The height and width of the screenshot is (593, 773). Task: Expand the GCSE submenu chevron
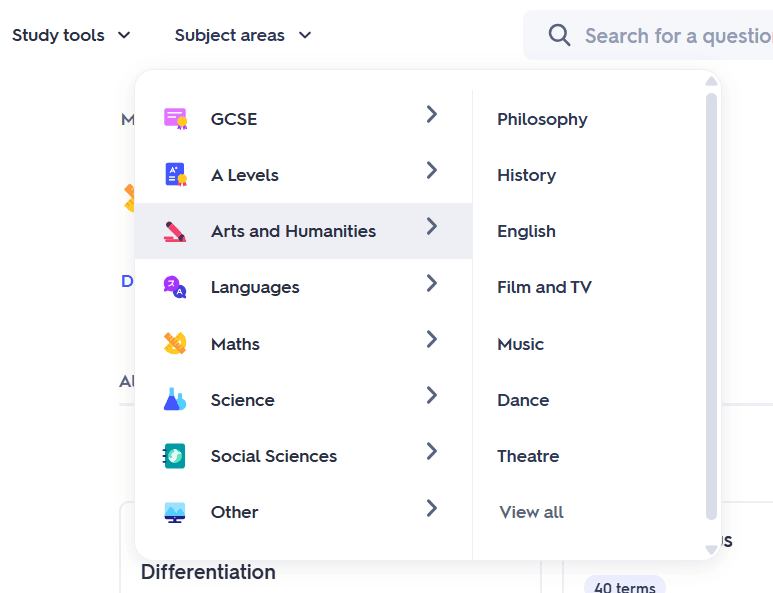(432, 114)
